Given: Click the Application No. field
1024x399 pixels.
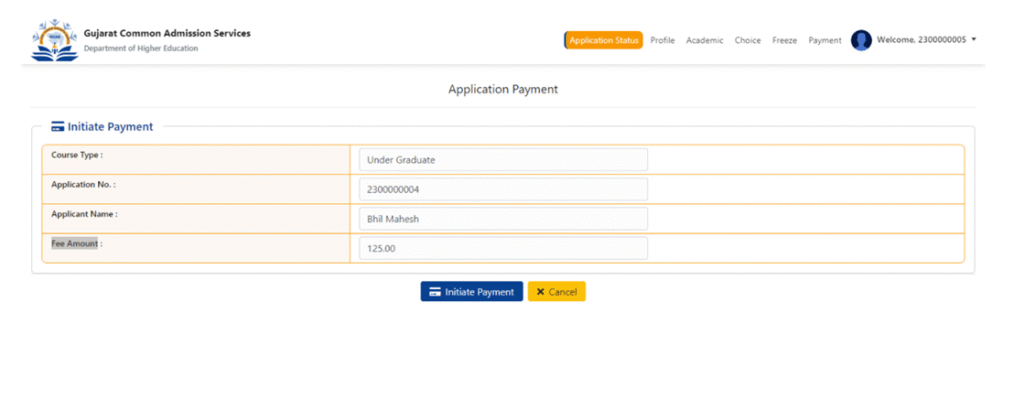Looking at the screenshot, I should (504, 189).
